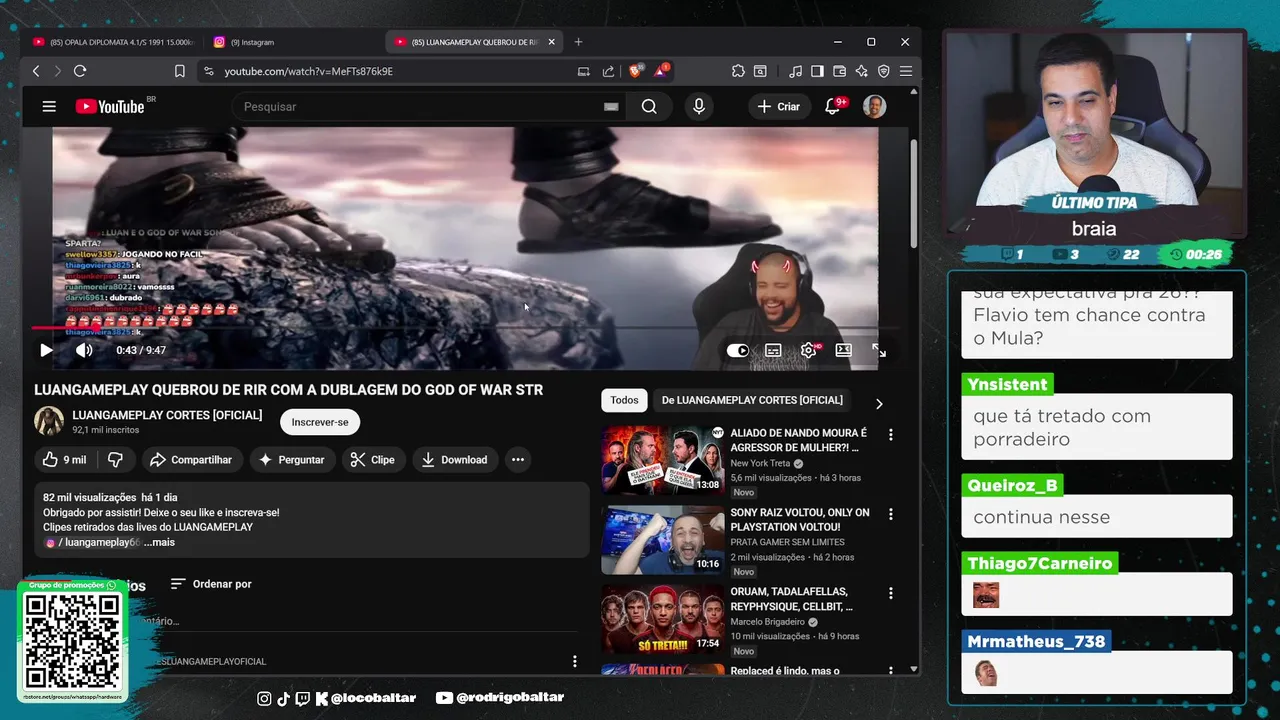Screen dimensions: 1280x720
Task: Open the Brave VPN shield icon
Action: tap(883, 71)
